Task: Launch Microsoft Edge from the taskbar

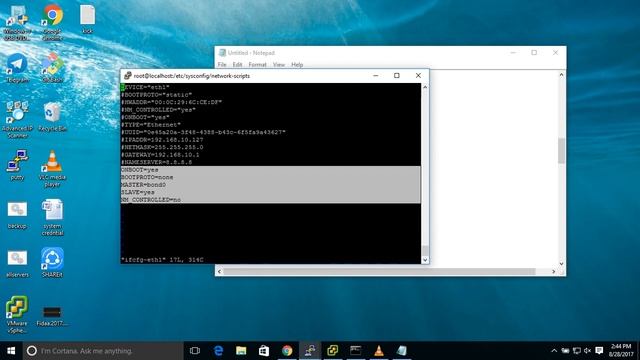Action: [218, 351]
